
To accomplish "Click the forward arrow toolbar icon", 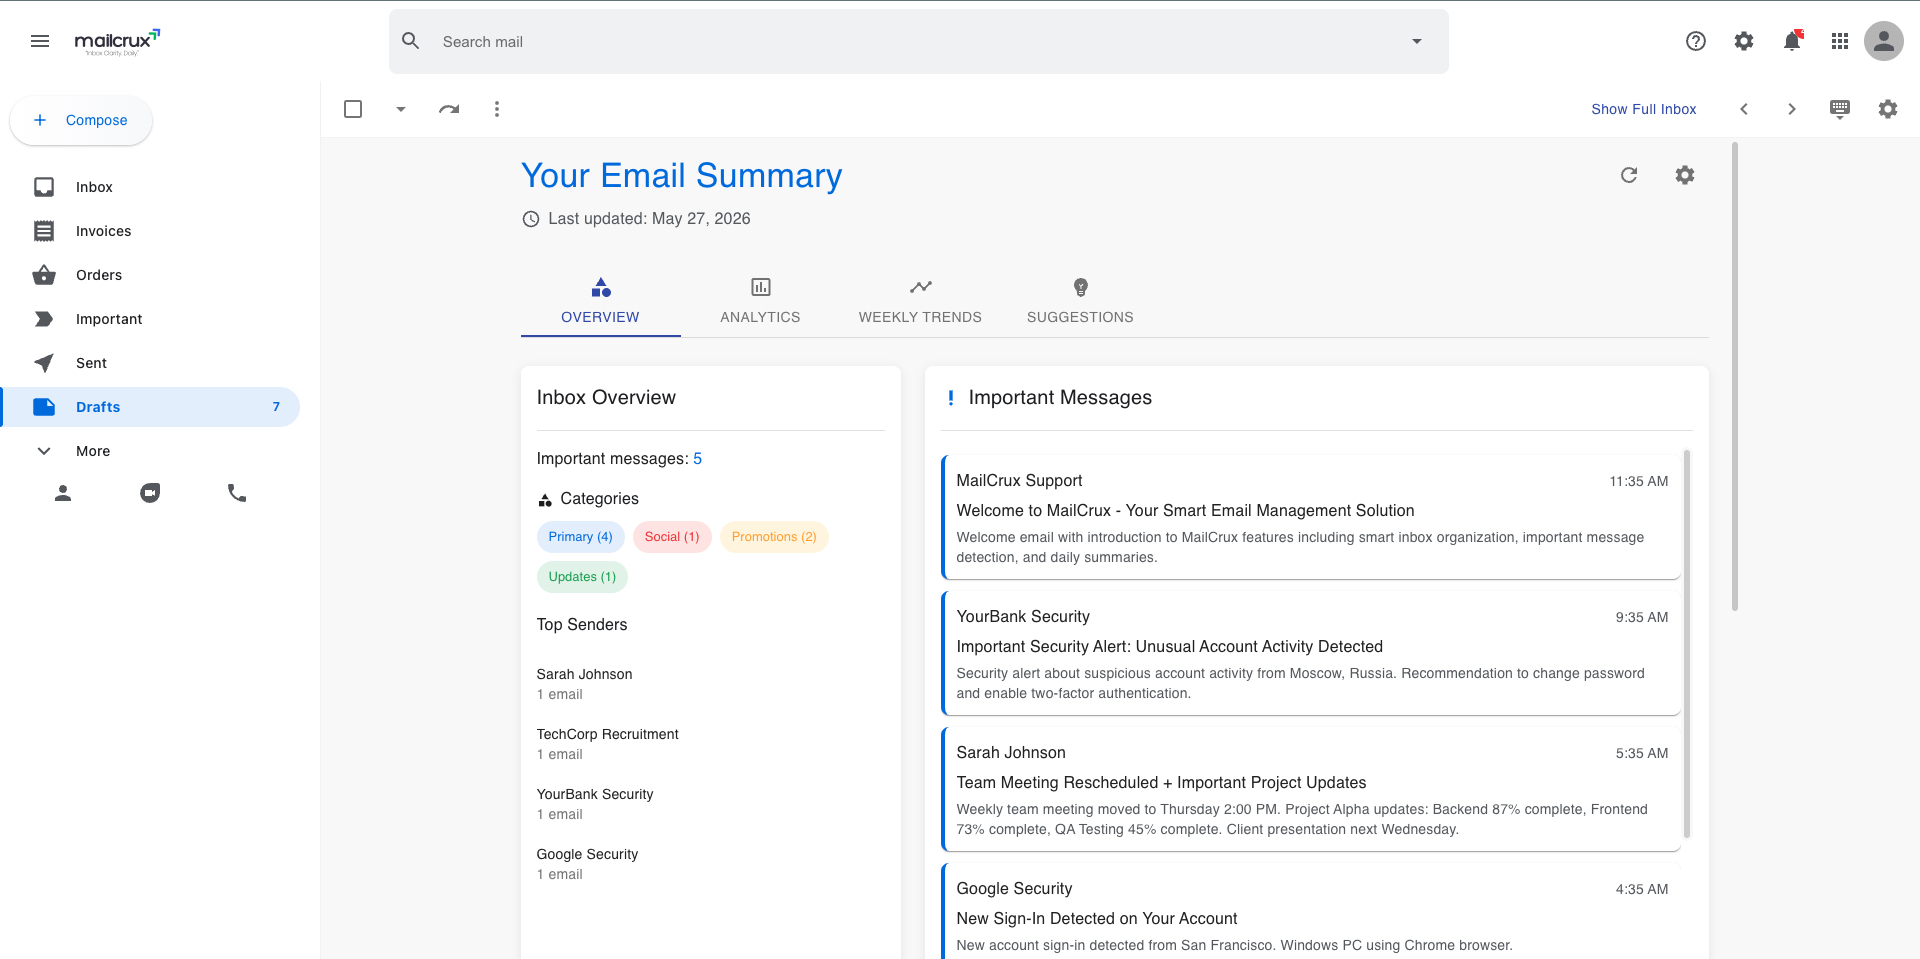I will click(449, 109).
